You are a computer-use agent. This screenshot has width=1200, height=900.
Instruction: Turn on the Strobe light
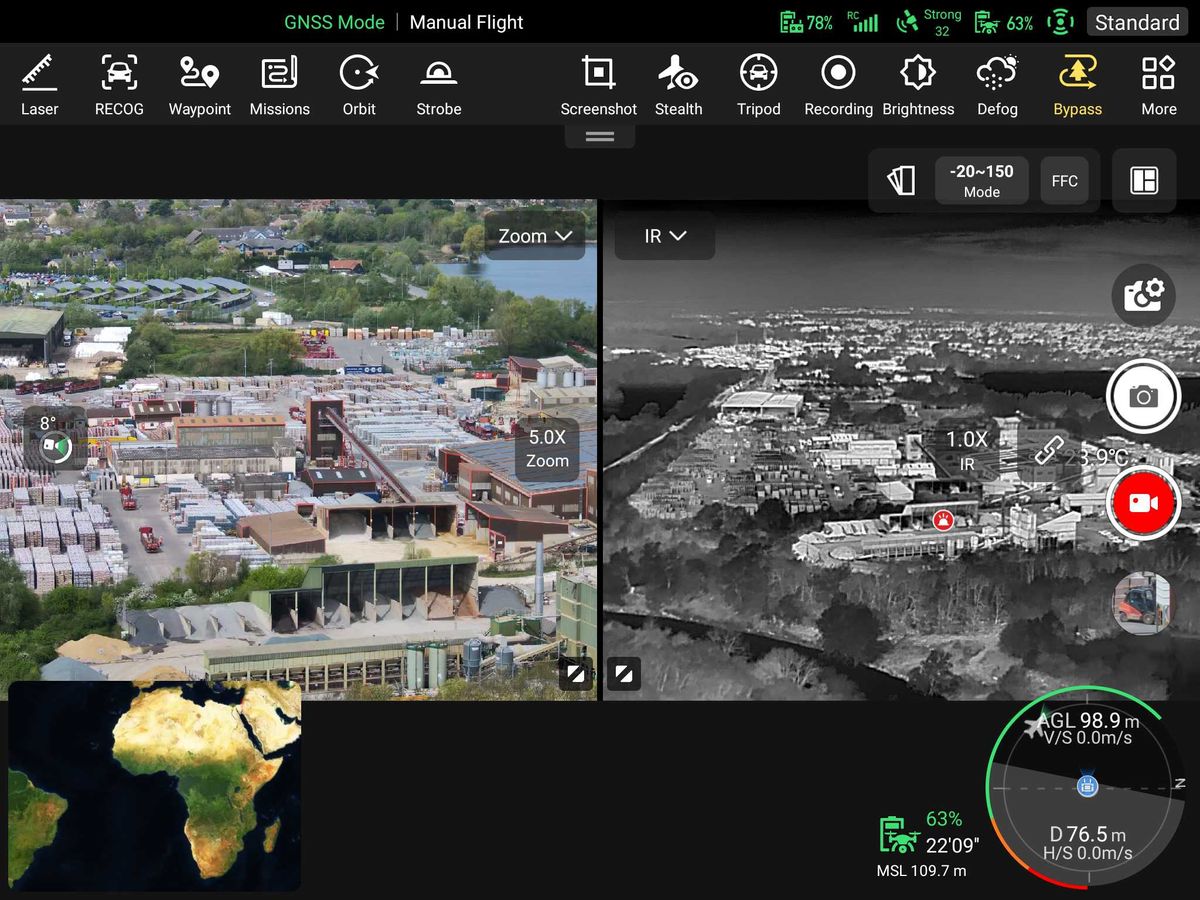pos(438,84)
